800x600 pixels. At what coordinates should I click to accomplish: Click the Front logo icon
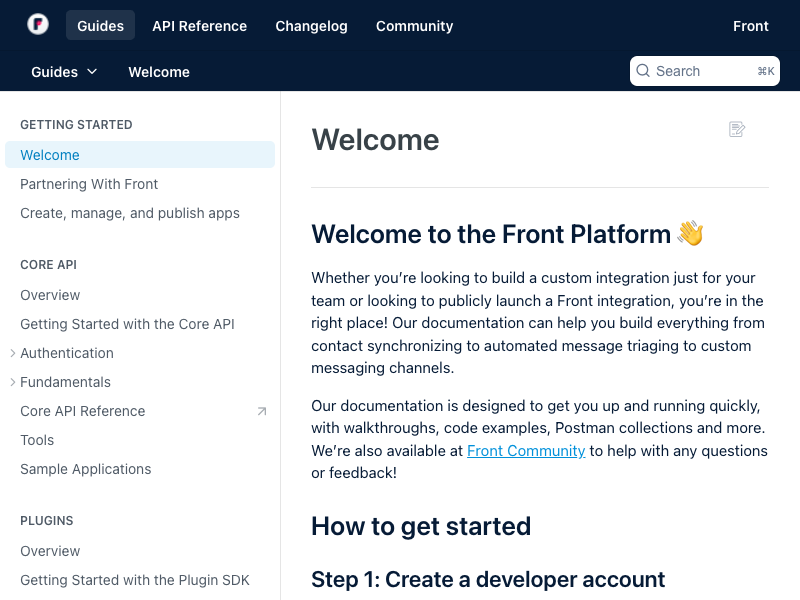tap(38, 24)
